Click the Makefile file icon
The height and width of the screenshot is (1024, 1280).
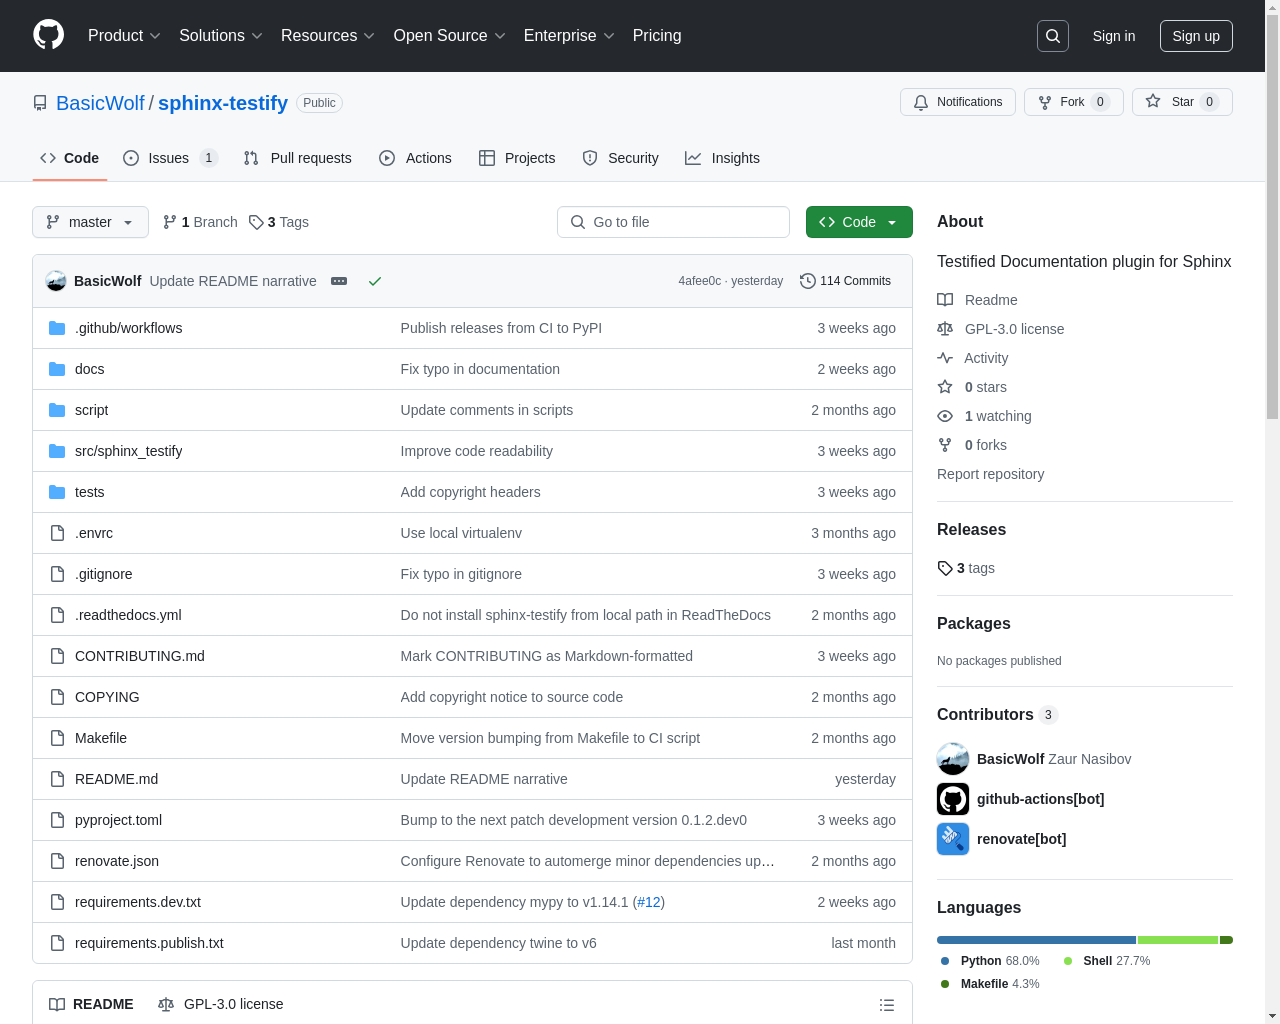(x=57, y=738)
